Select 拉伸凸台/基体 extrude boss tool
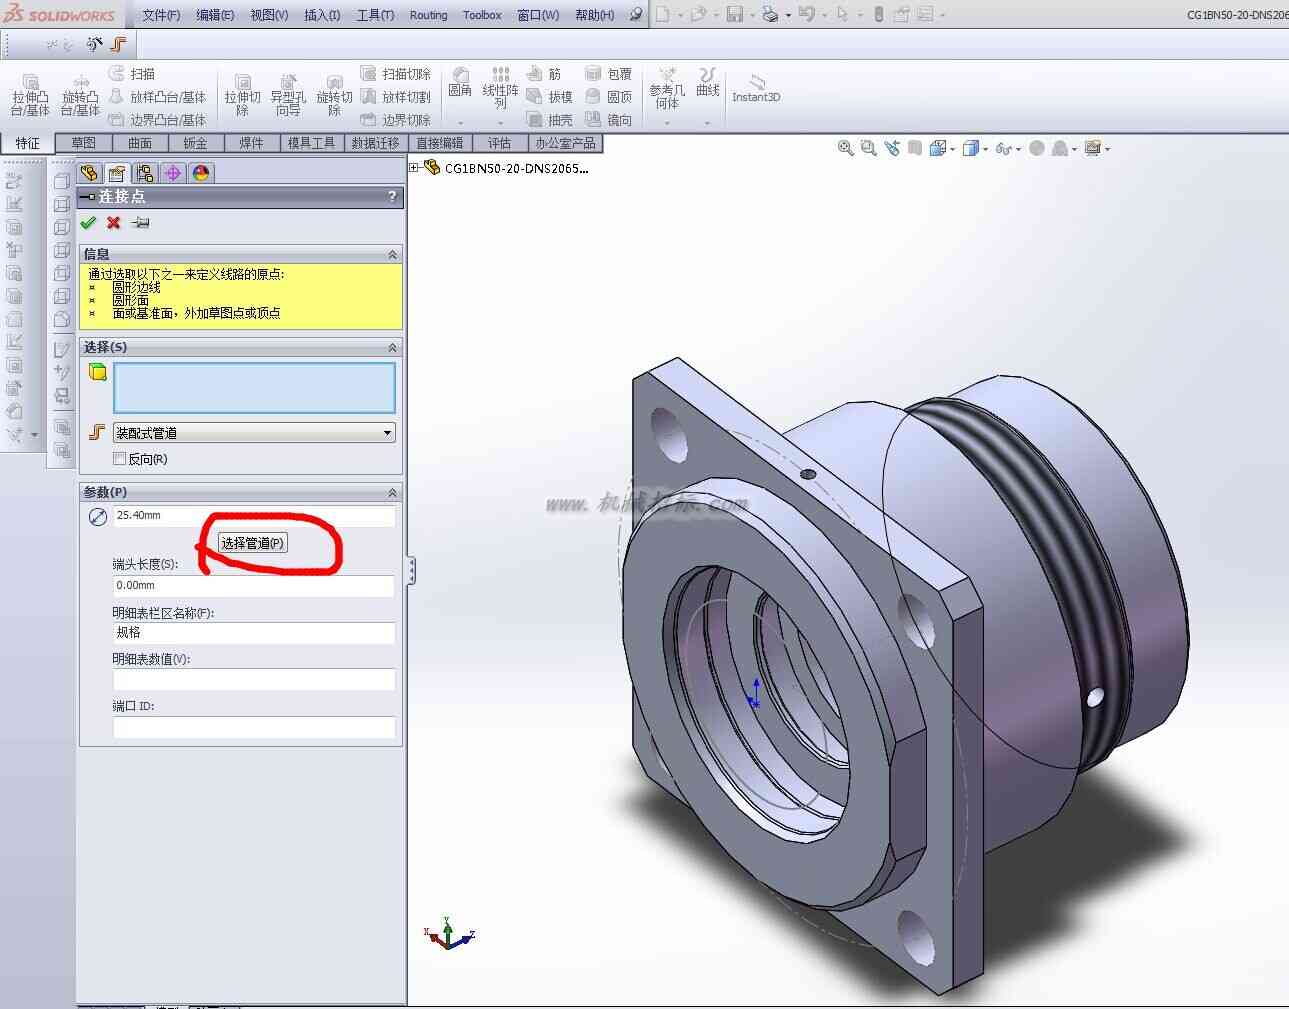The height and width of the screenshot is (1009, 1289). [30, 95]
